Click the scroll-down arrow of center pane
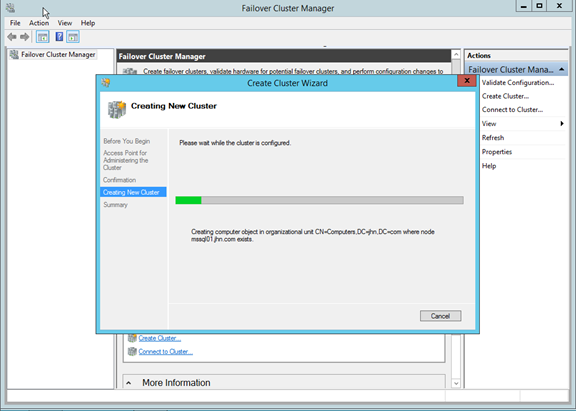The width and height of the screenshot is (576, 411). 456,383
